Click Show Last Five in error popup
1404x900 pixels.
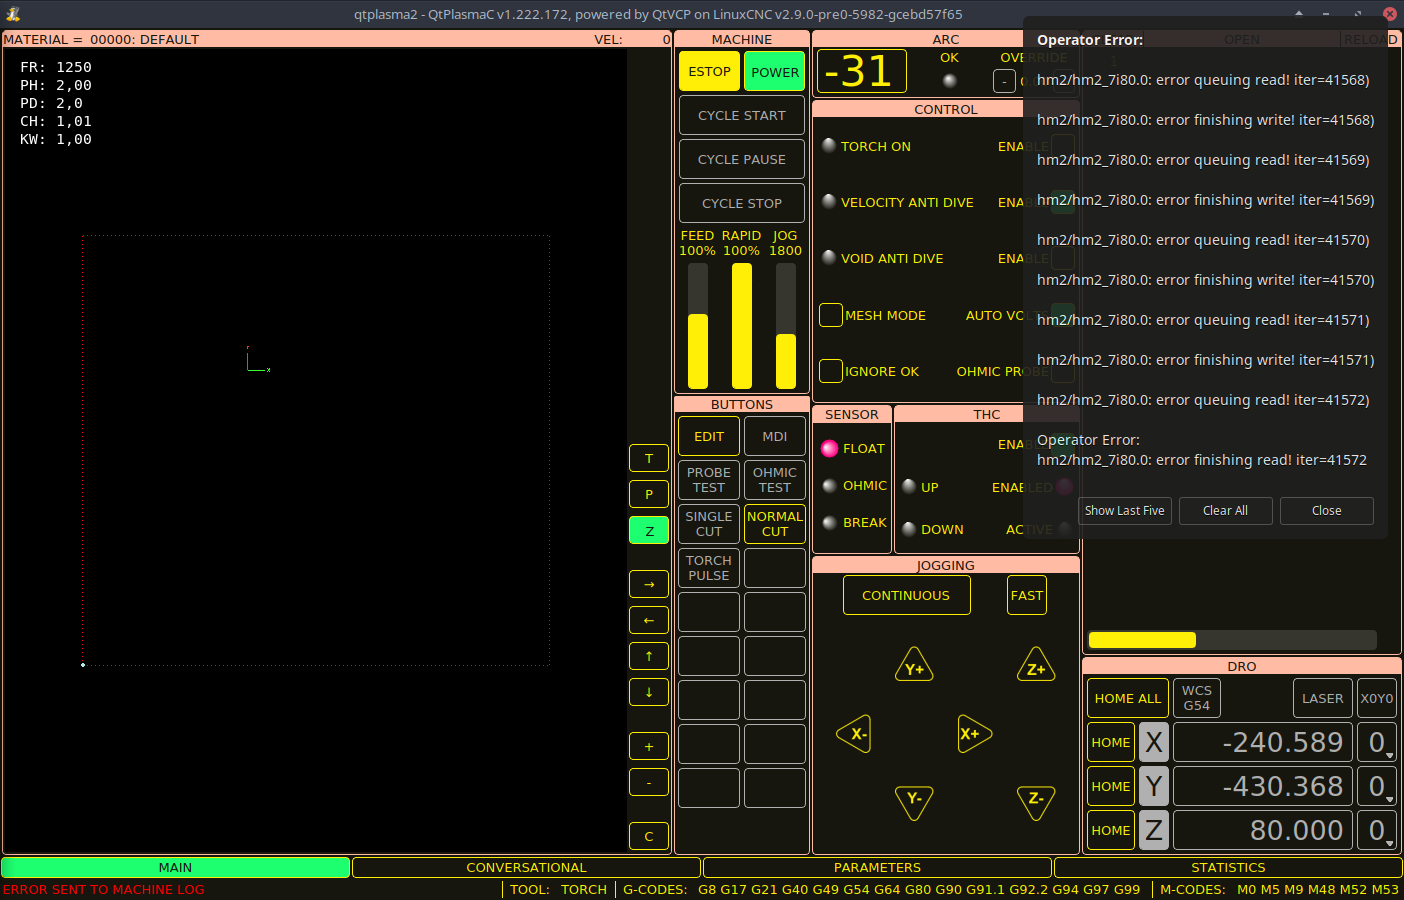click(1125, 510)
